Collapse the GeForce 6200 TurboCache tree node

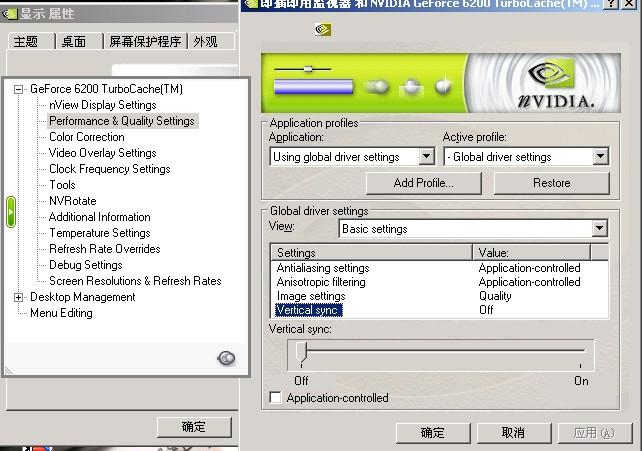tap(18, 89)
